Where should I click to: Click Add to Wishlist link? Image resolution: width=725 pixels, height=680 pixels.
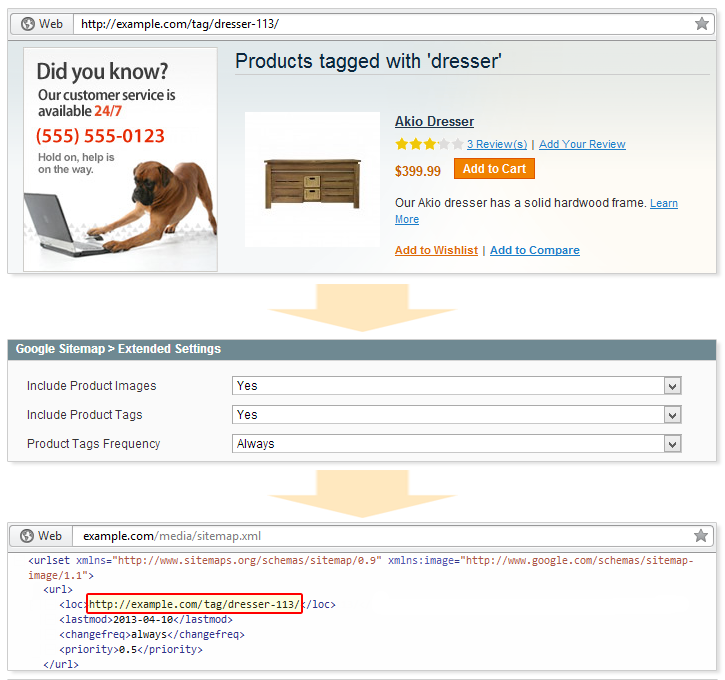click(x=436, y=251)
